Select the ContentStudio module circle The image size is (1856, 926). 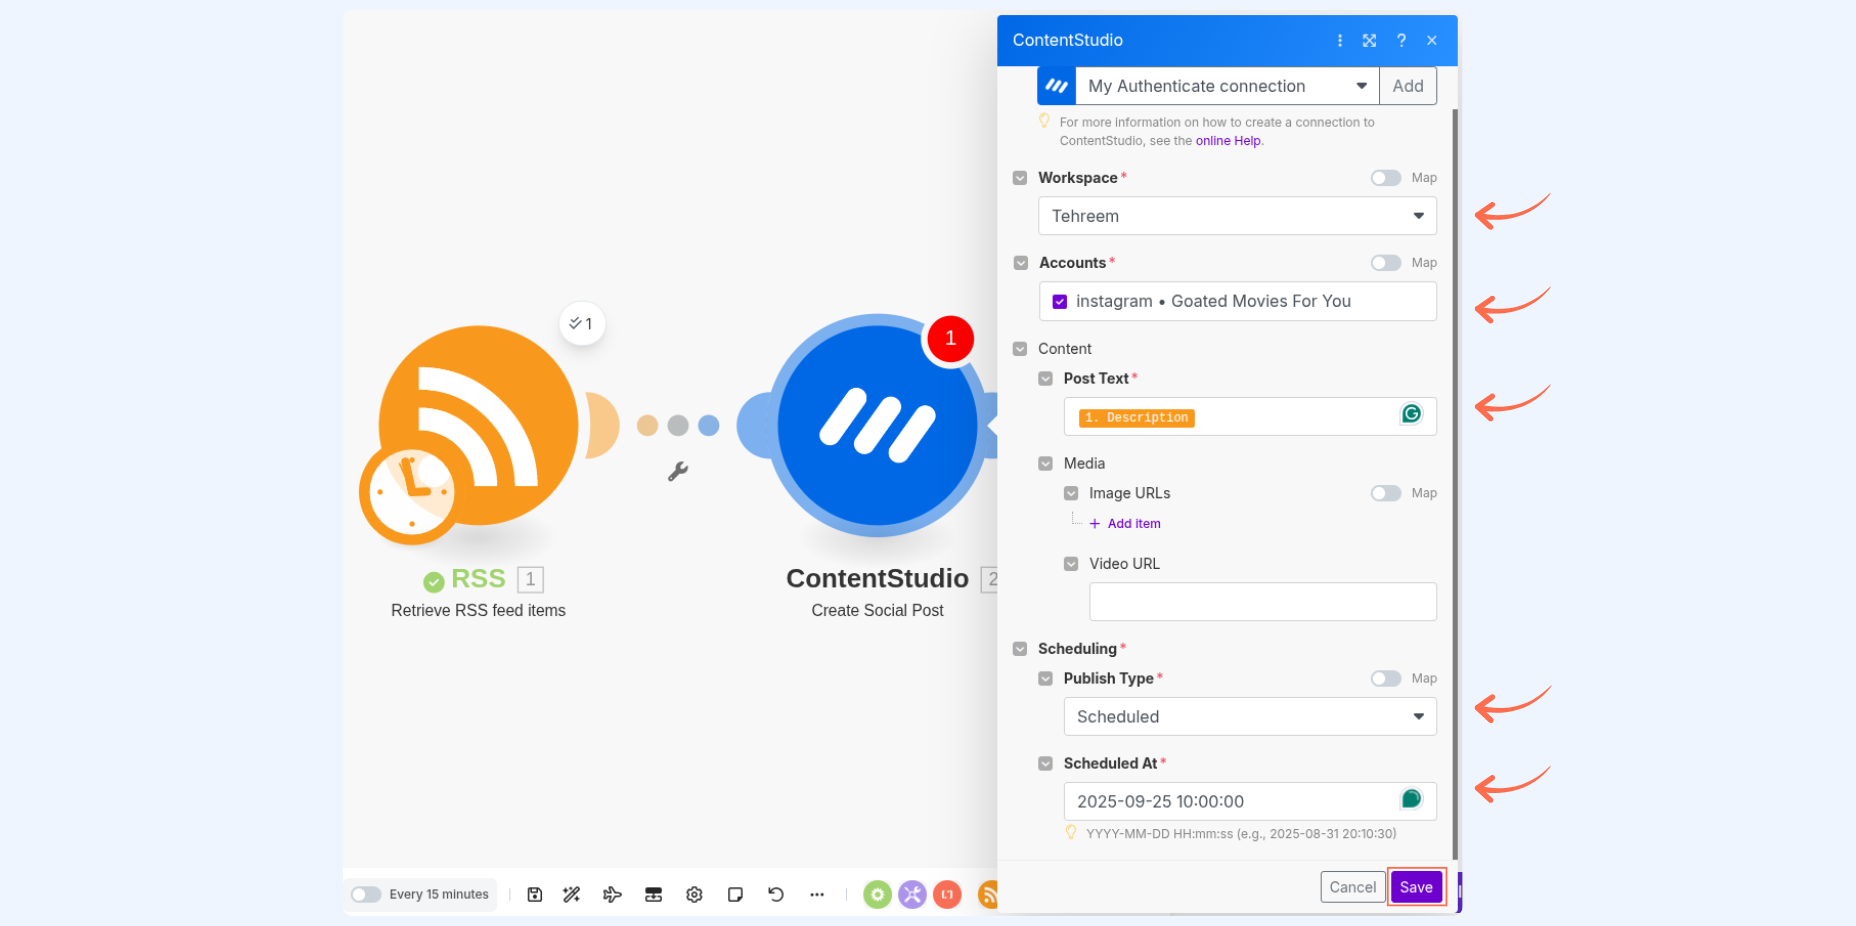point(877,425)
